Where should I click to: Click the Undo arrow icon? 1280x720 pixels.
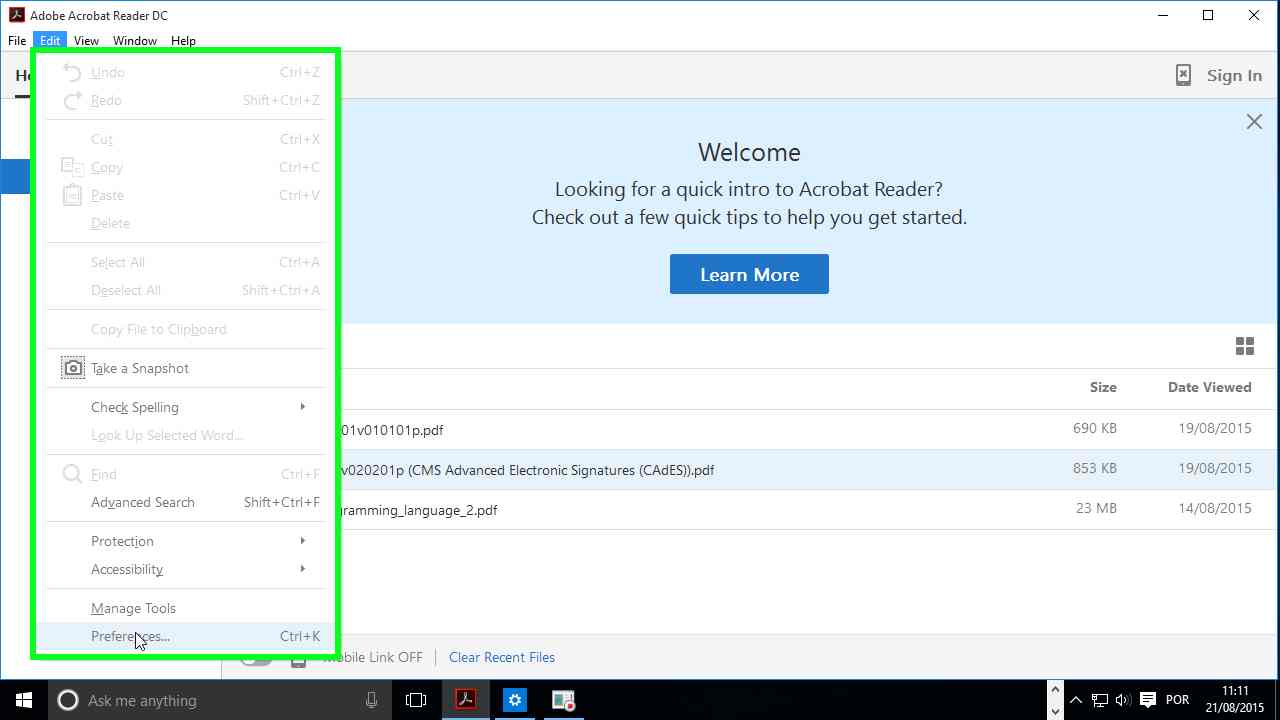72,72
